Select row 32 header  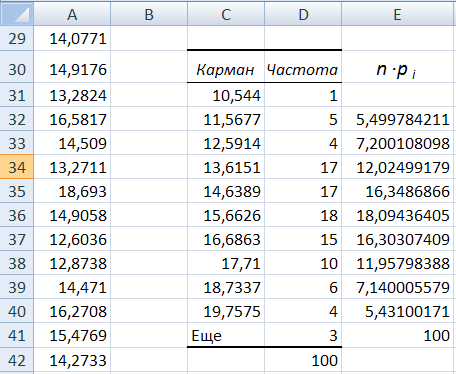tap(17, 119)
